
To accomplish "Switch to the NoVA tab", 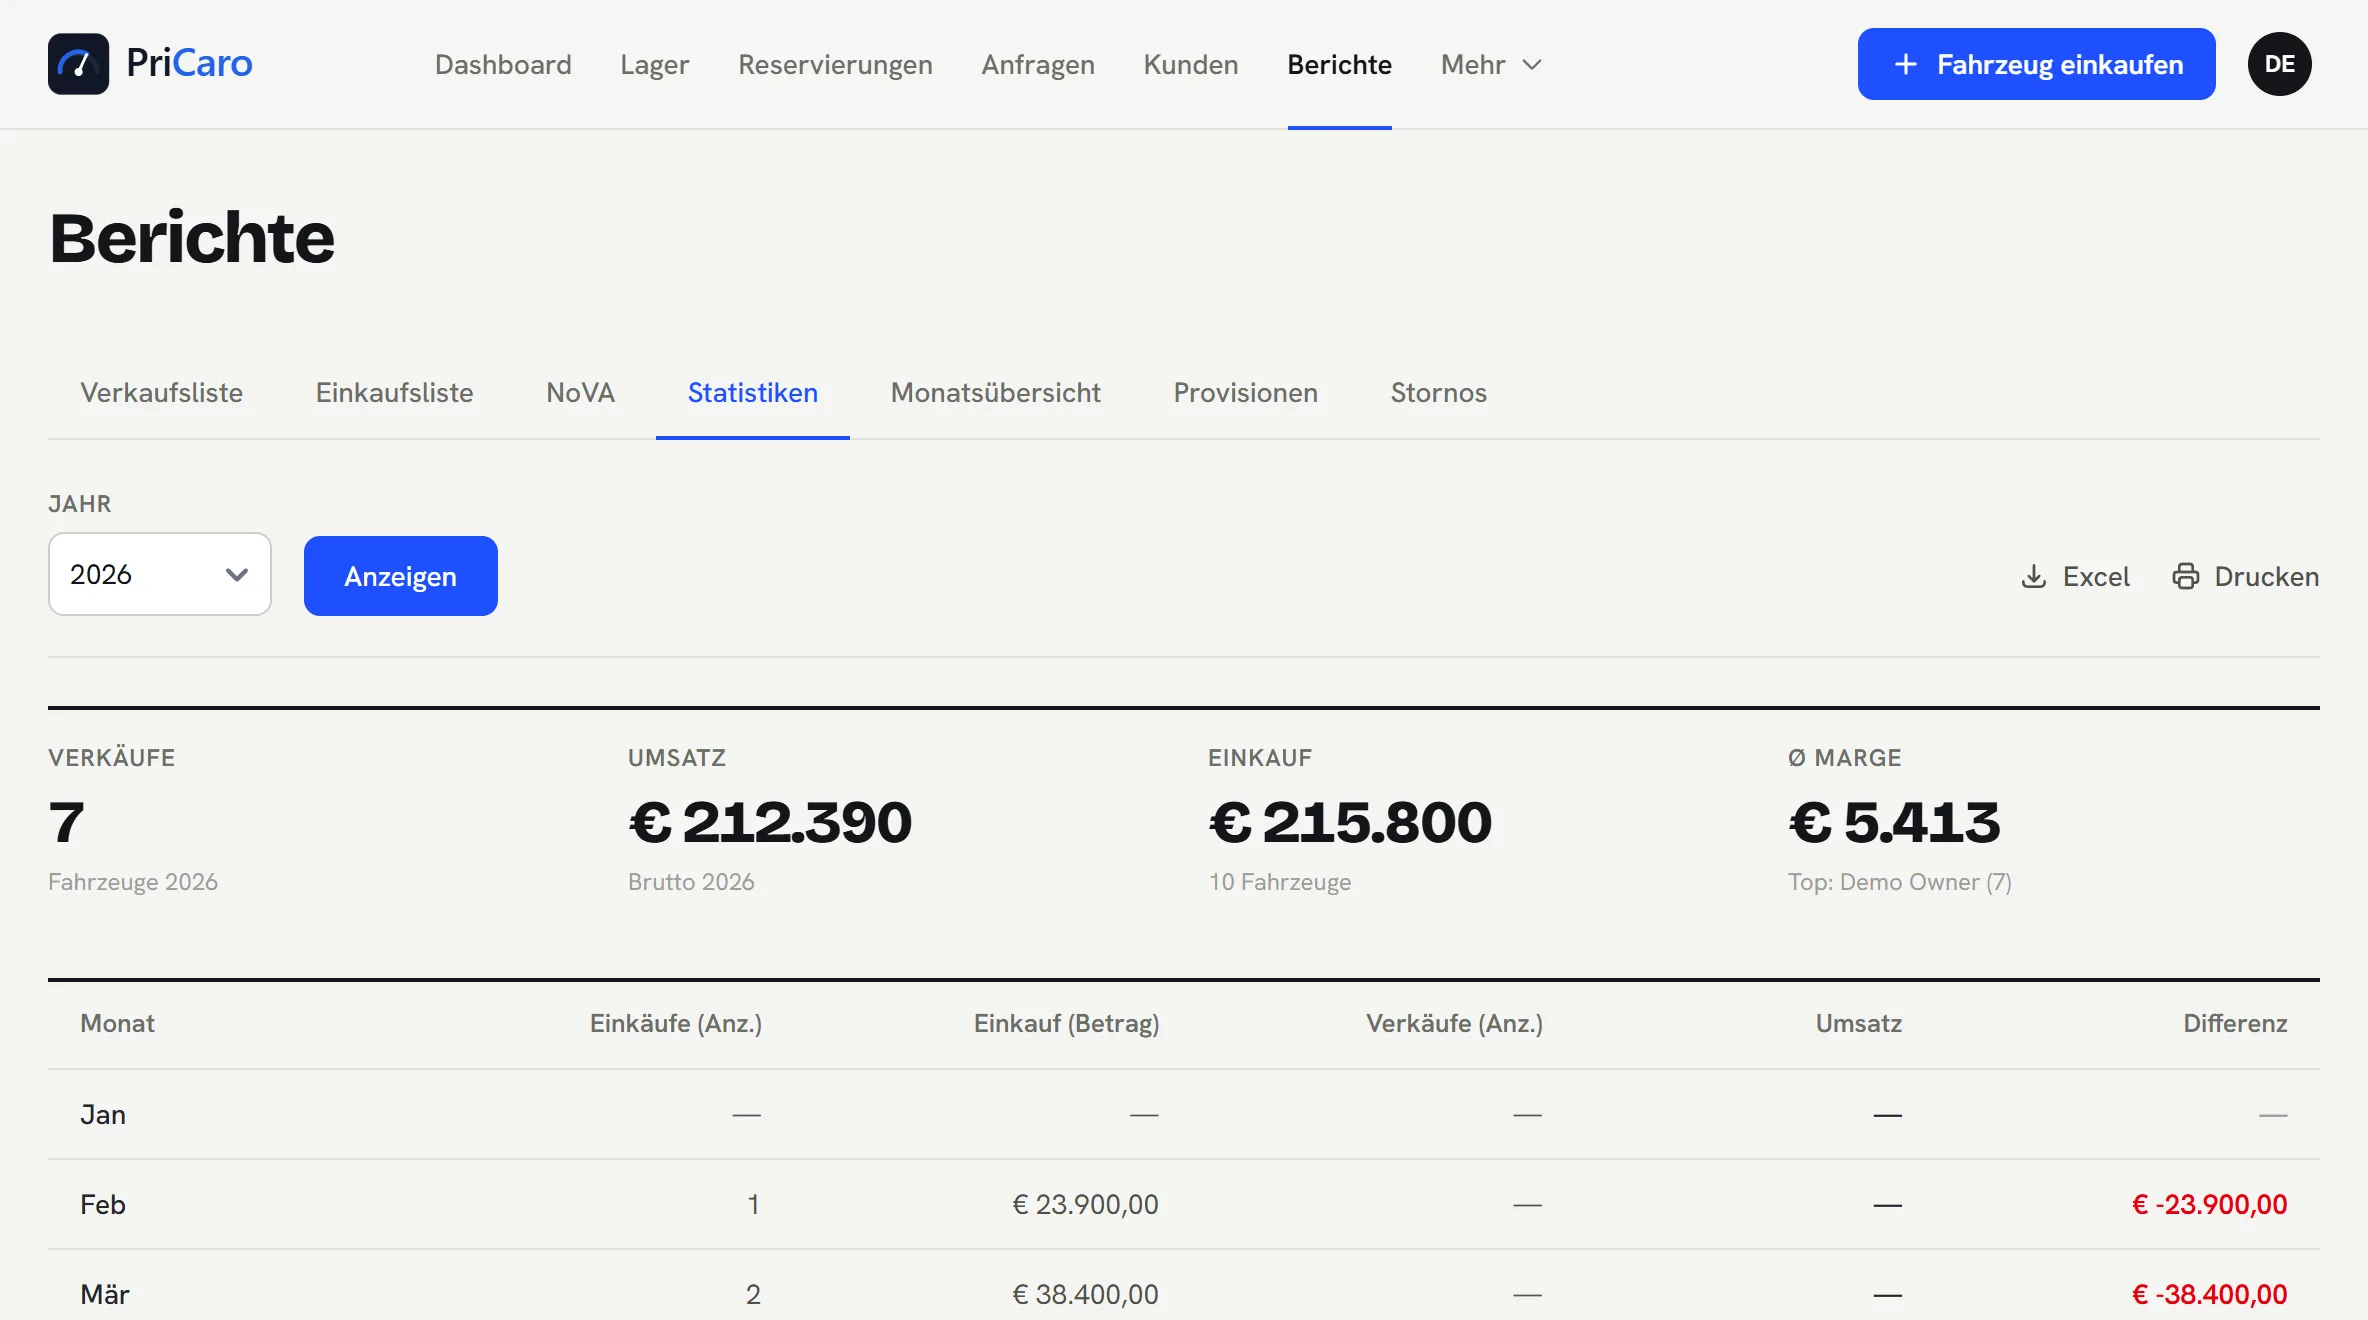I will [x=580, y=392].
